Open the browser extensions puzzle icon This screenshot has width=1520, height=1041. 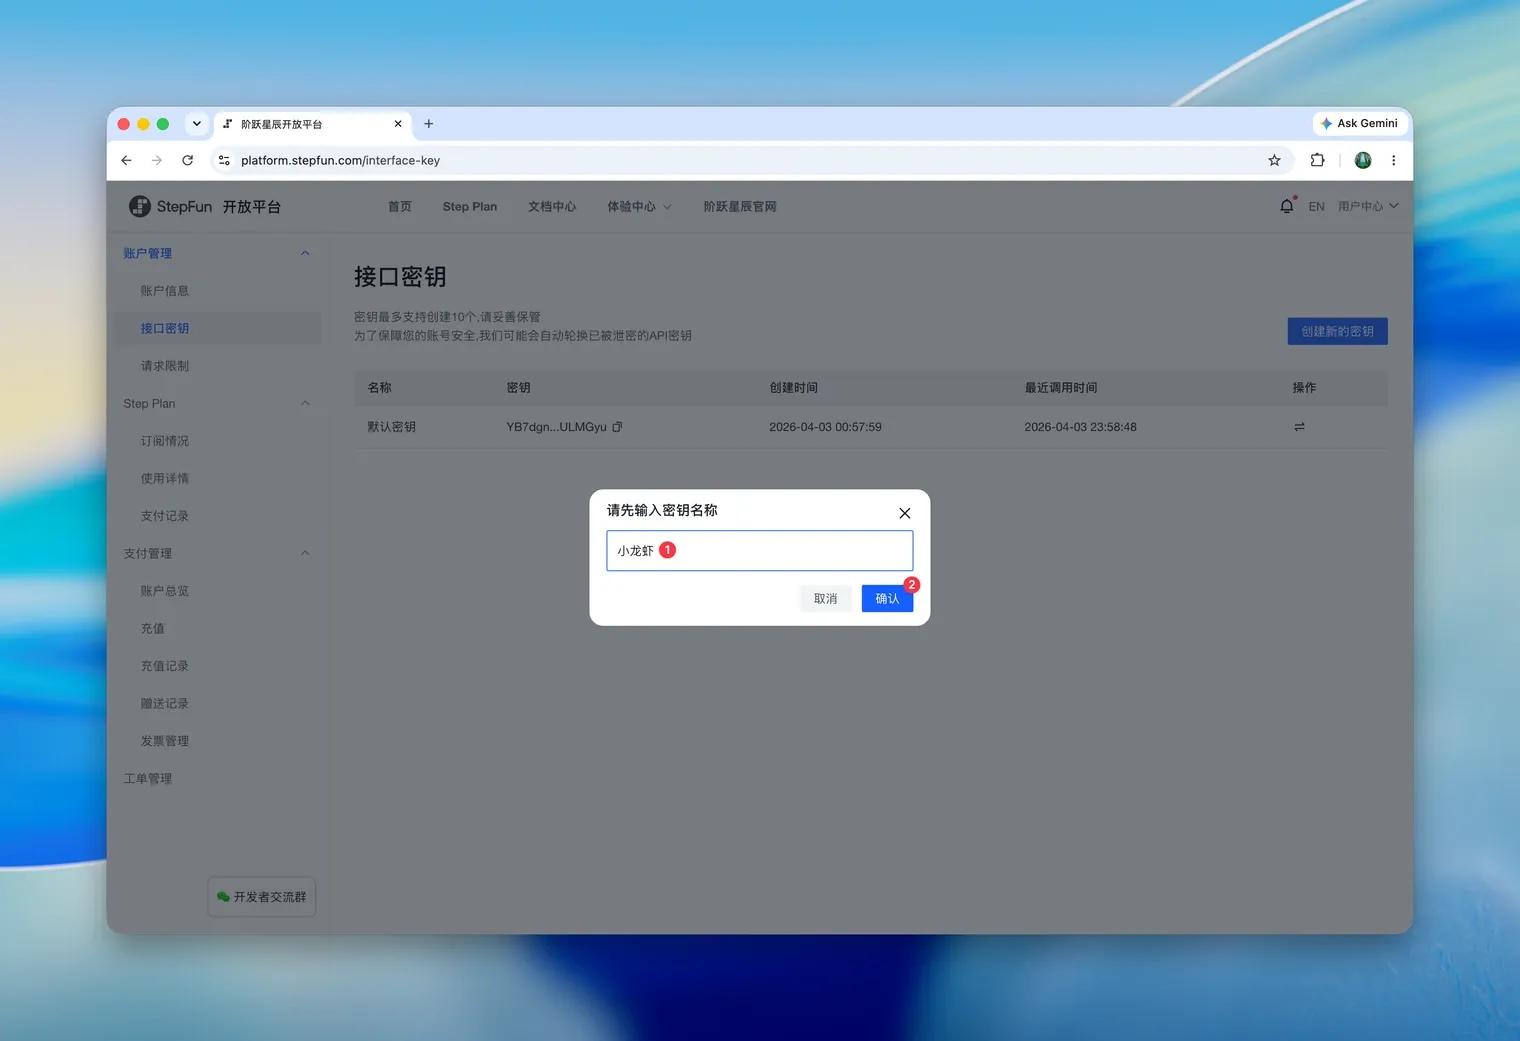click(x=1317, y=160)
